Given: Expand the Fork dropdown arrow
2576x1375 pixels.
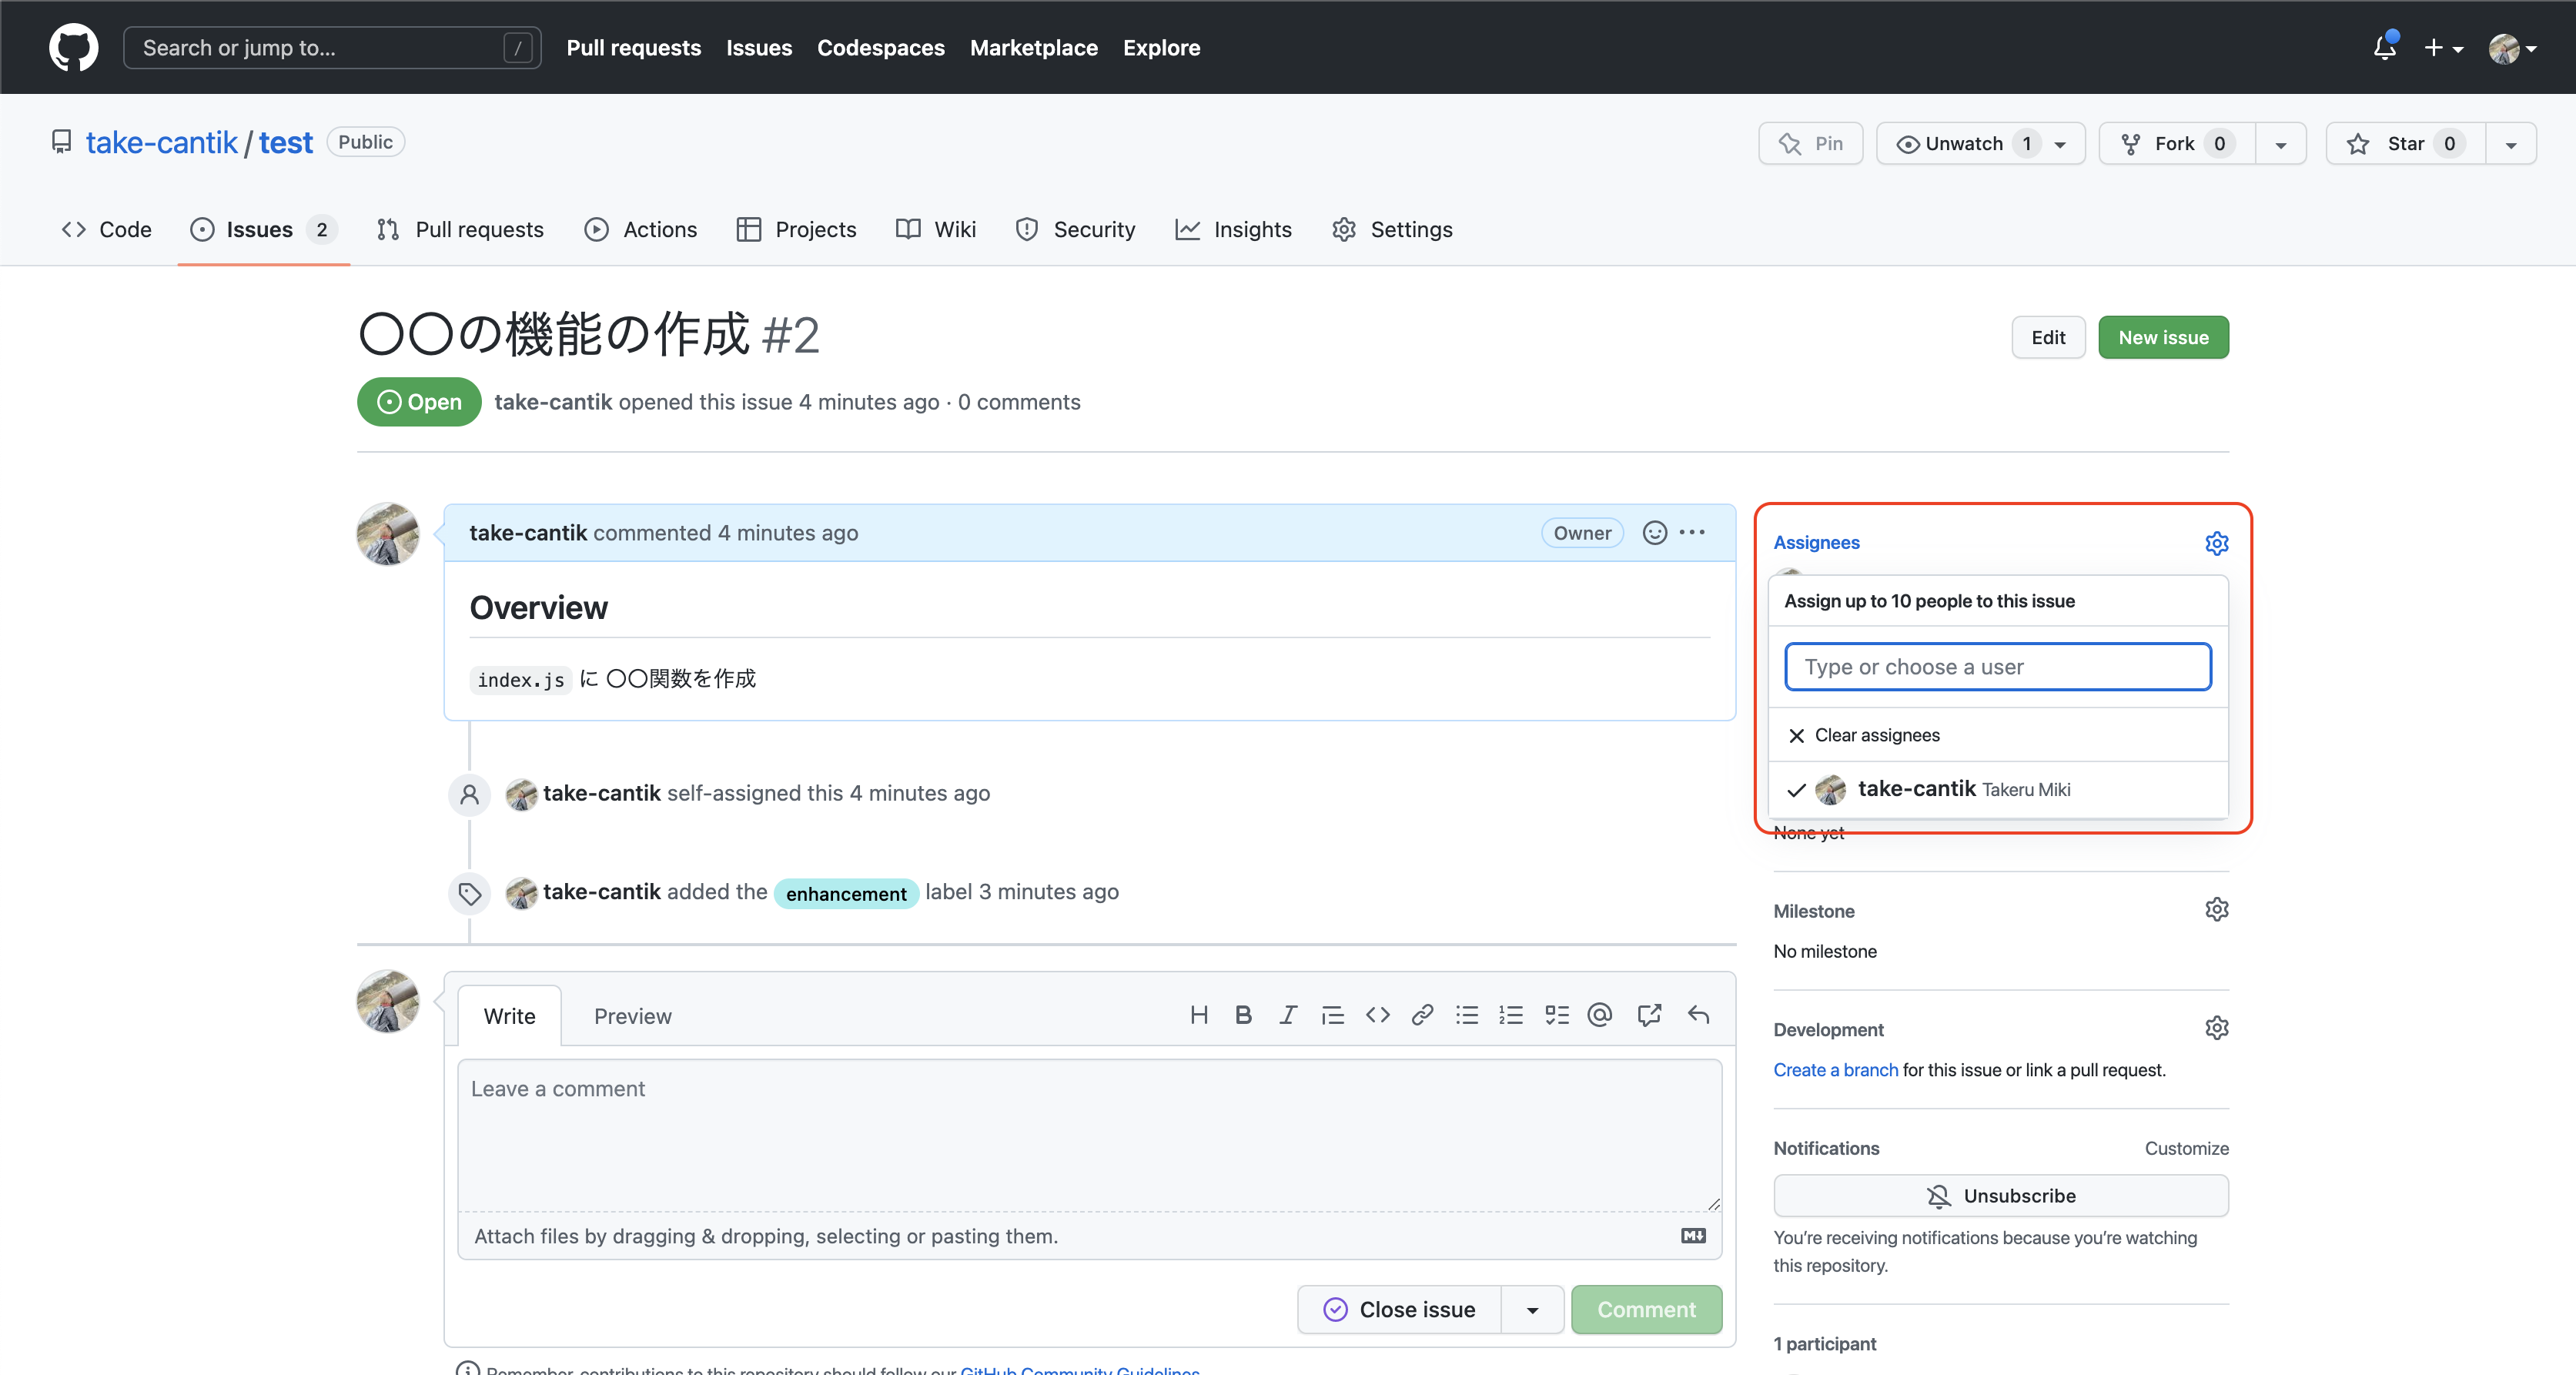Looking at the screenshot, I should [x=2281, y=143].
